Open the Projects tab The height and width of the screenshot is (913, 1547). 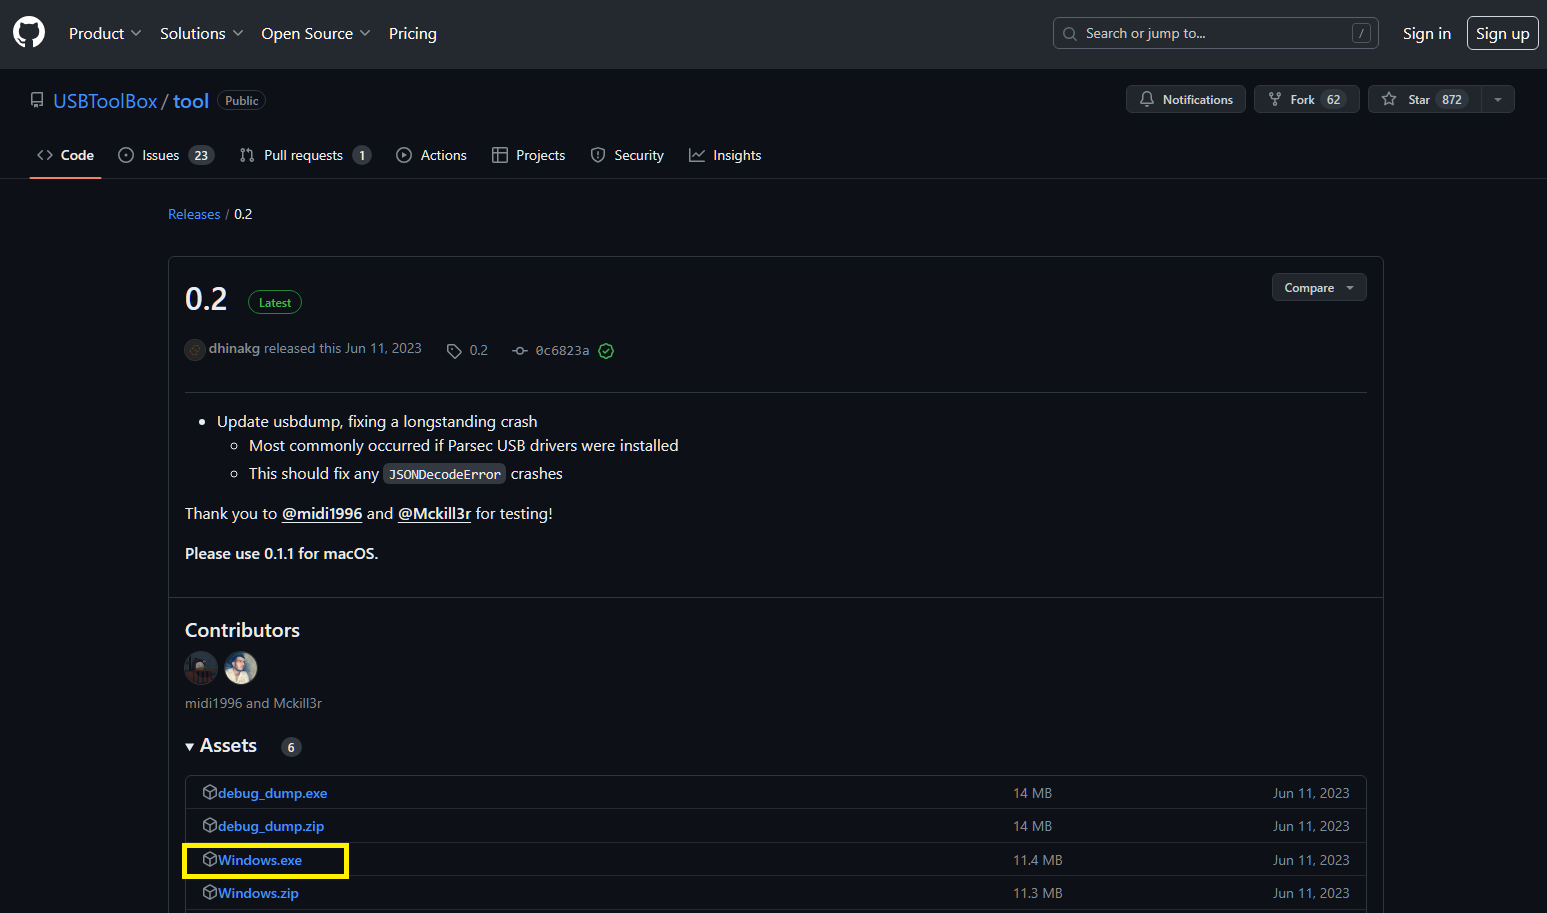(528, 155)
